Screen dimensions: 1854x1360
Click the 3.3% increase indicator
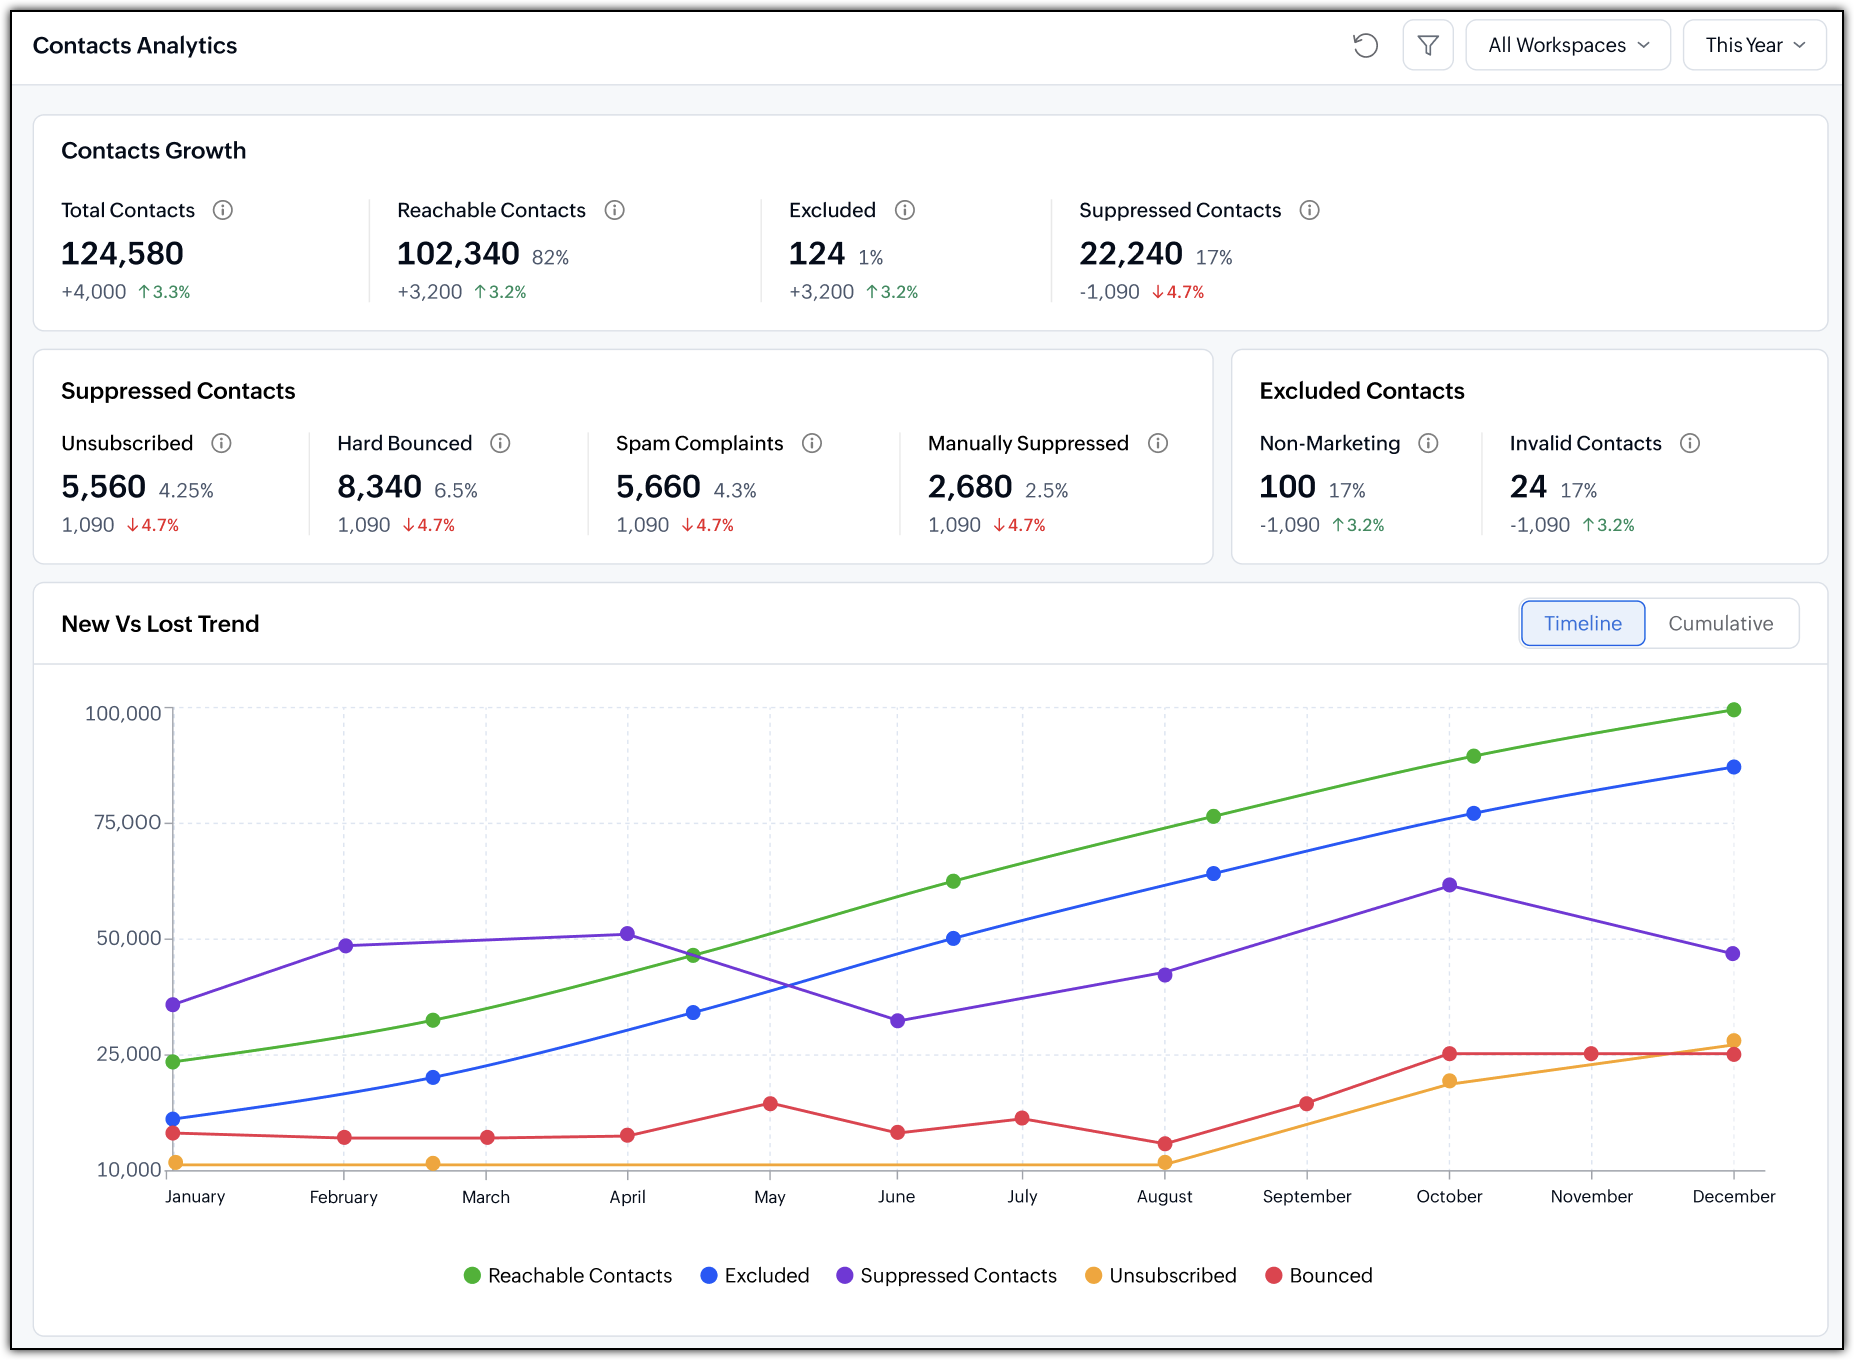[165, 292]
